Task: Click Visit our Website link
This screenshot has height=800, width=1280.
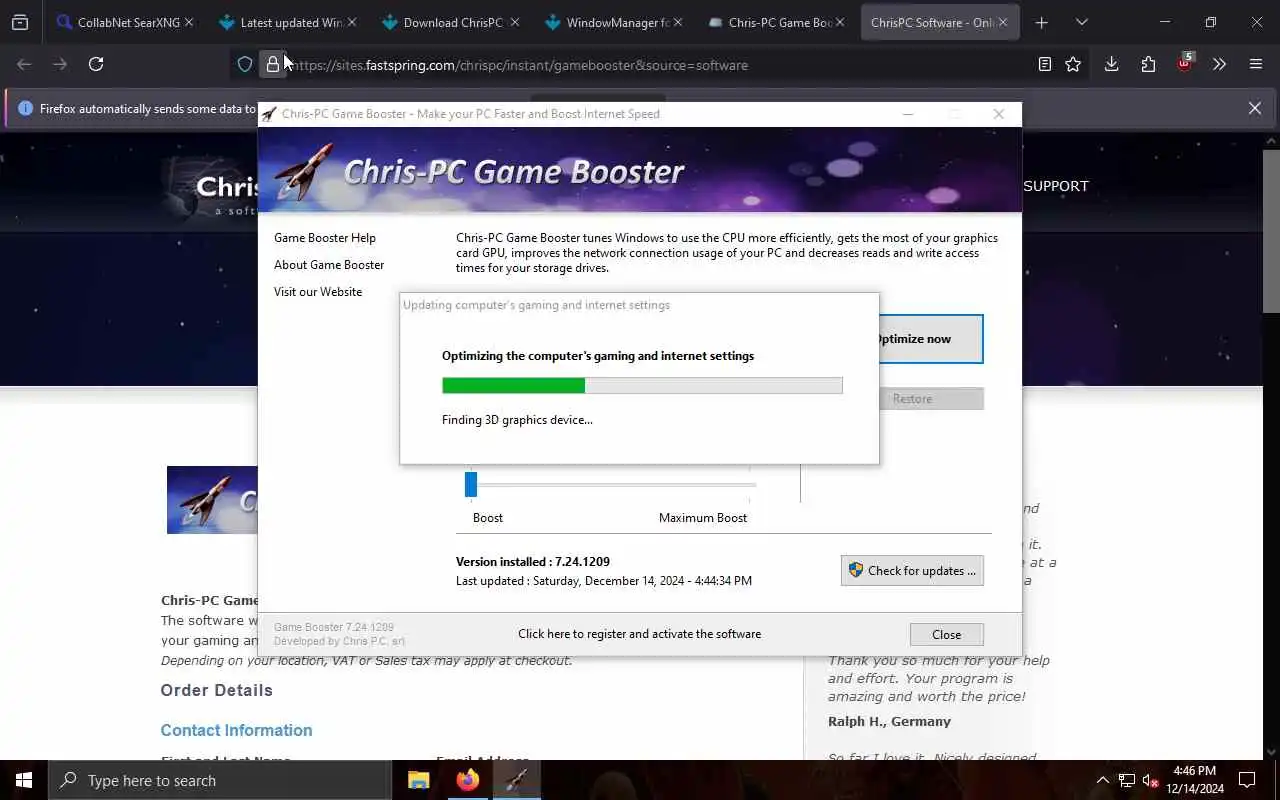Action: [x=318, y=292]
